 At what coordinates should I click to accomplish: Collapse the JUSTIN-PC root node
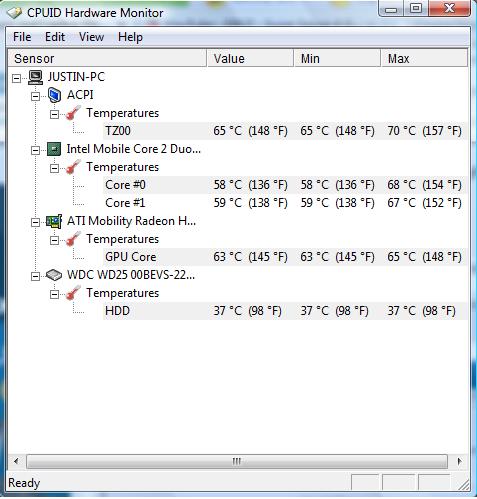click(16, 78)
